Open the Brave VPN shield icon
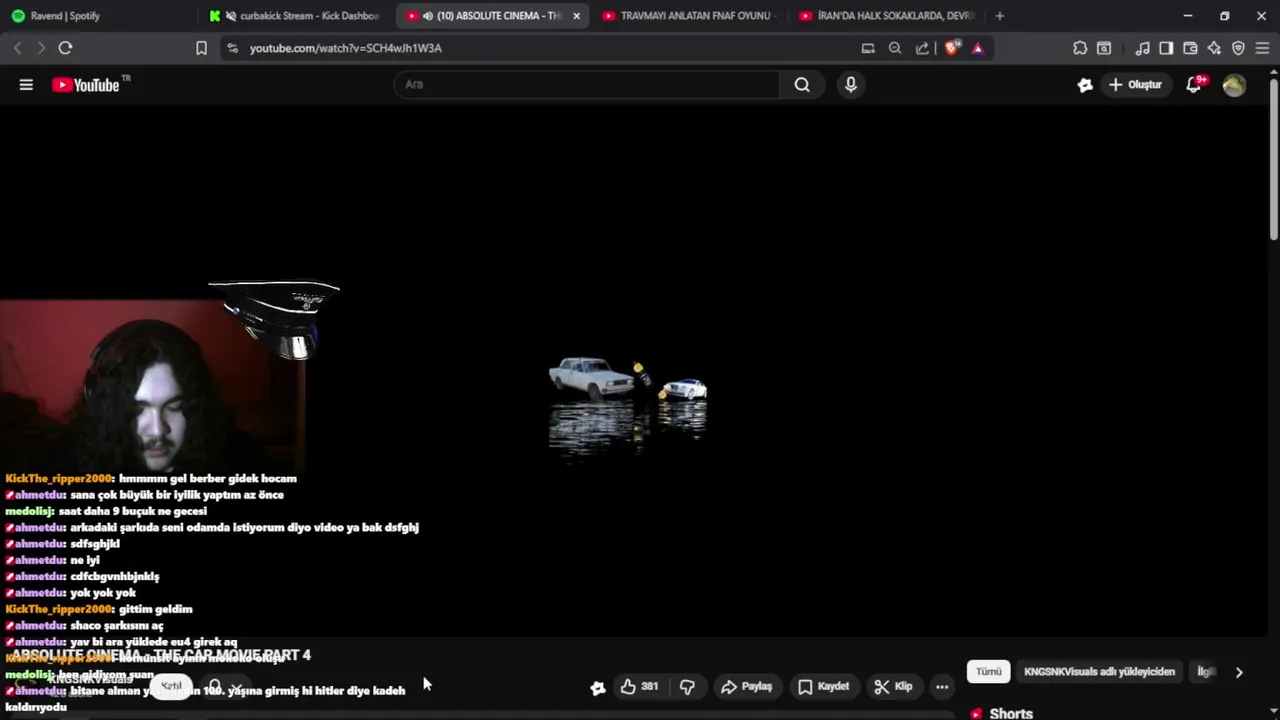This screenshot has height=720, width=1280. tap(1238, 48)
